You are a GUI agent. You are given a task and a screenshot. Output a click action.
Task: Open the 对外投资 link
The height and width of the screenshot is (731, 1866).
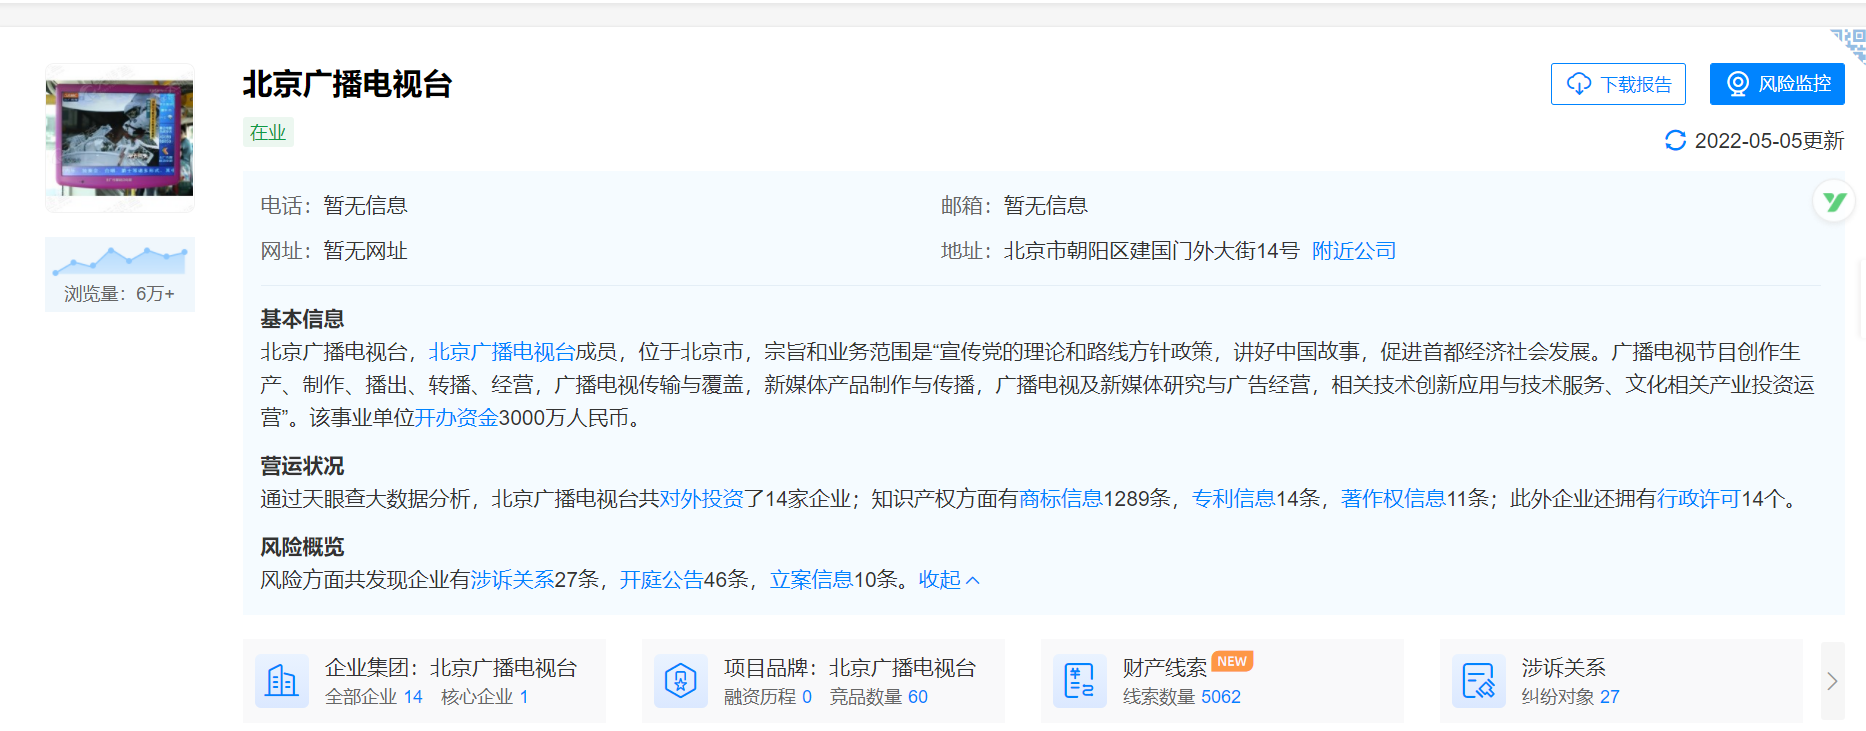click(701, 499)
